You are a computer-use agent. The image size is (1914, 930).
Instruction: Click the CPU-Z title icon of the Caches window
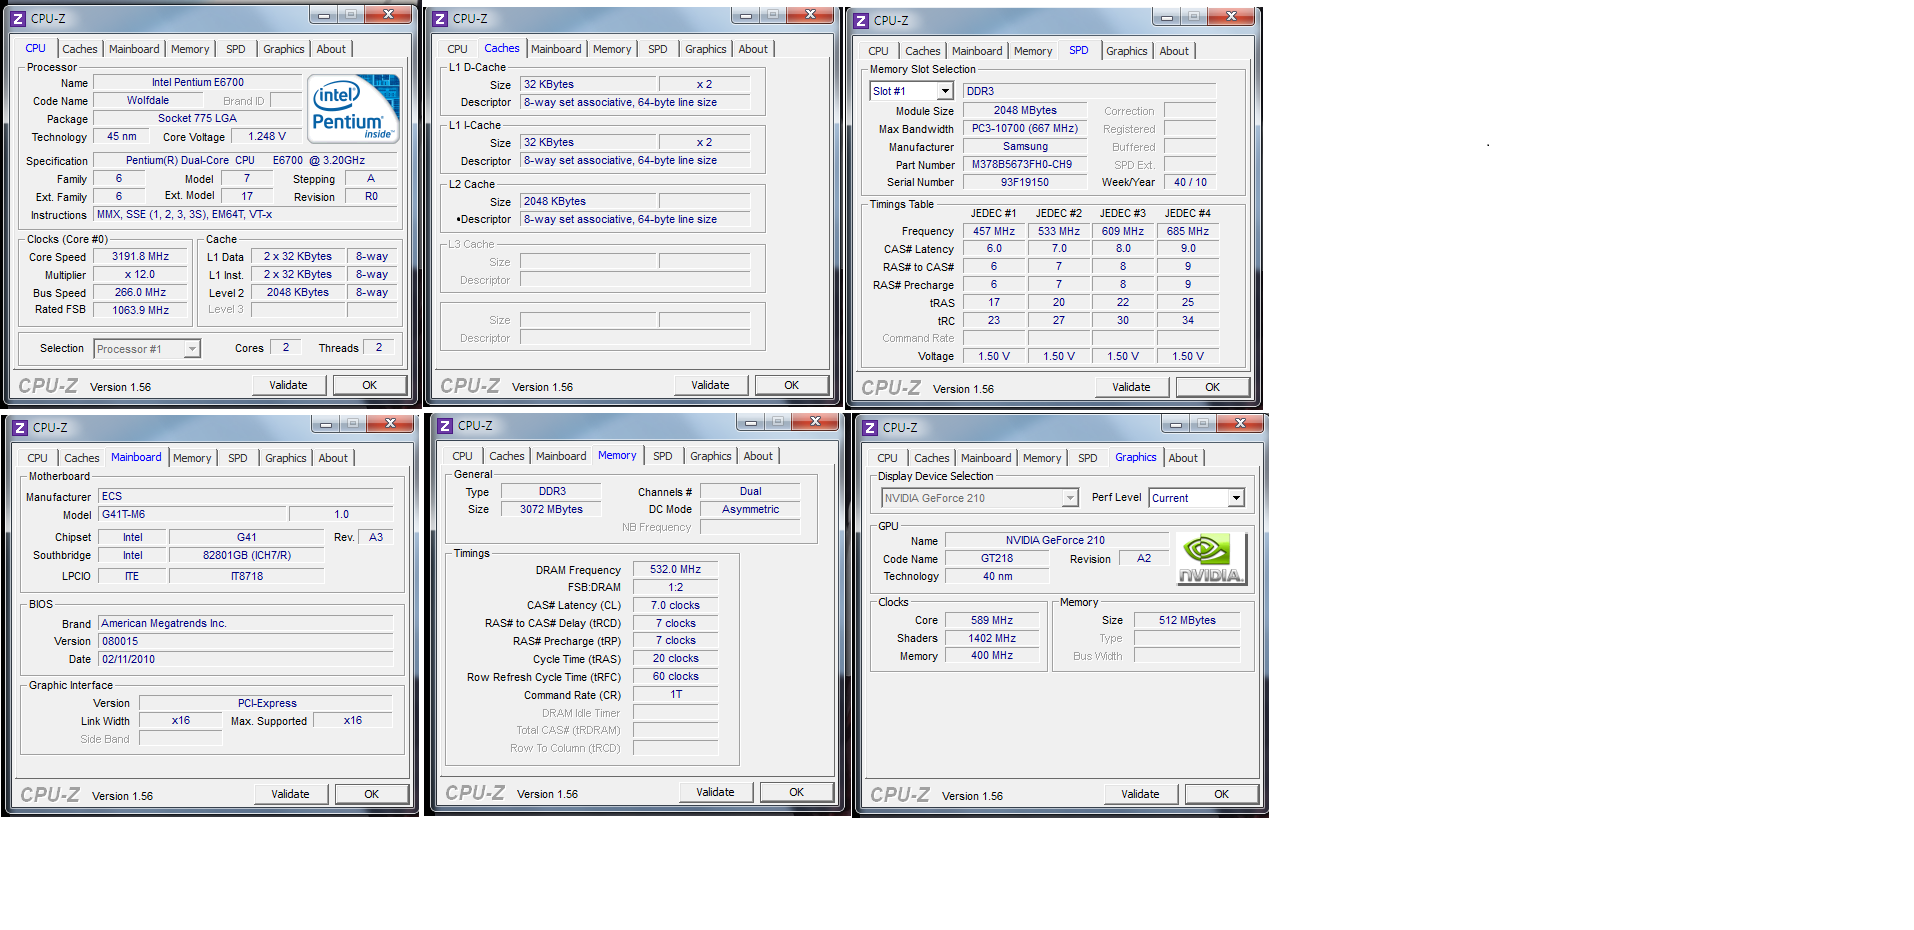439,18
